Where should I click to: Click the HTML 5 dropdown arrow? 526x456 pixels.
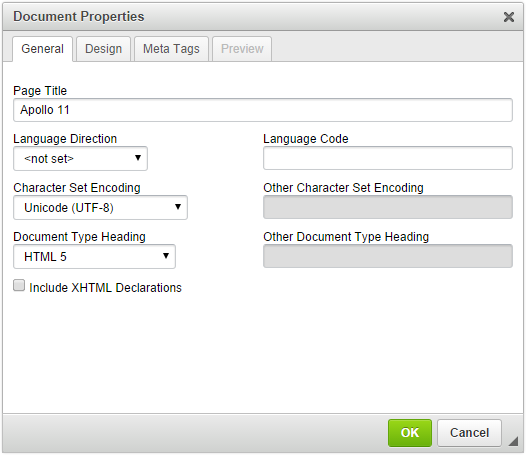(166, 256)
